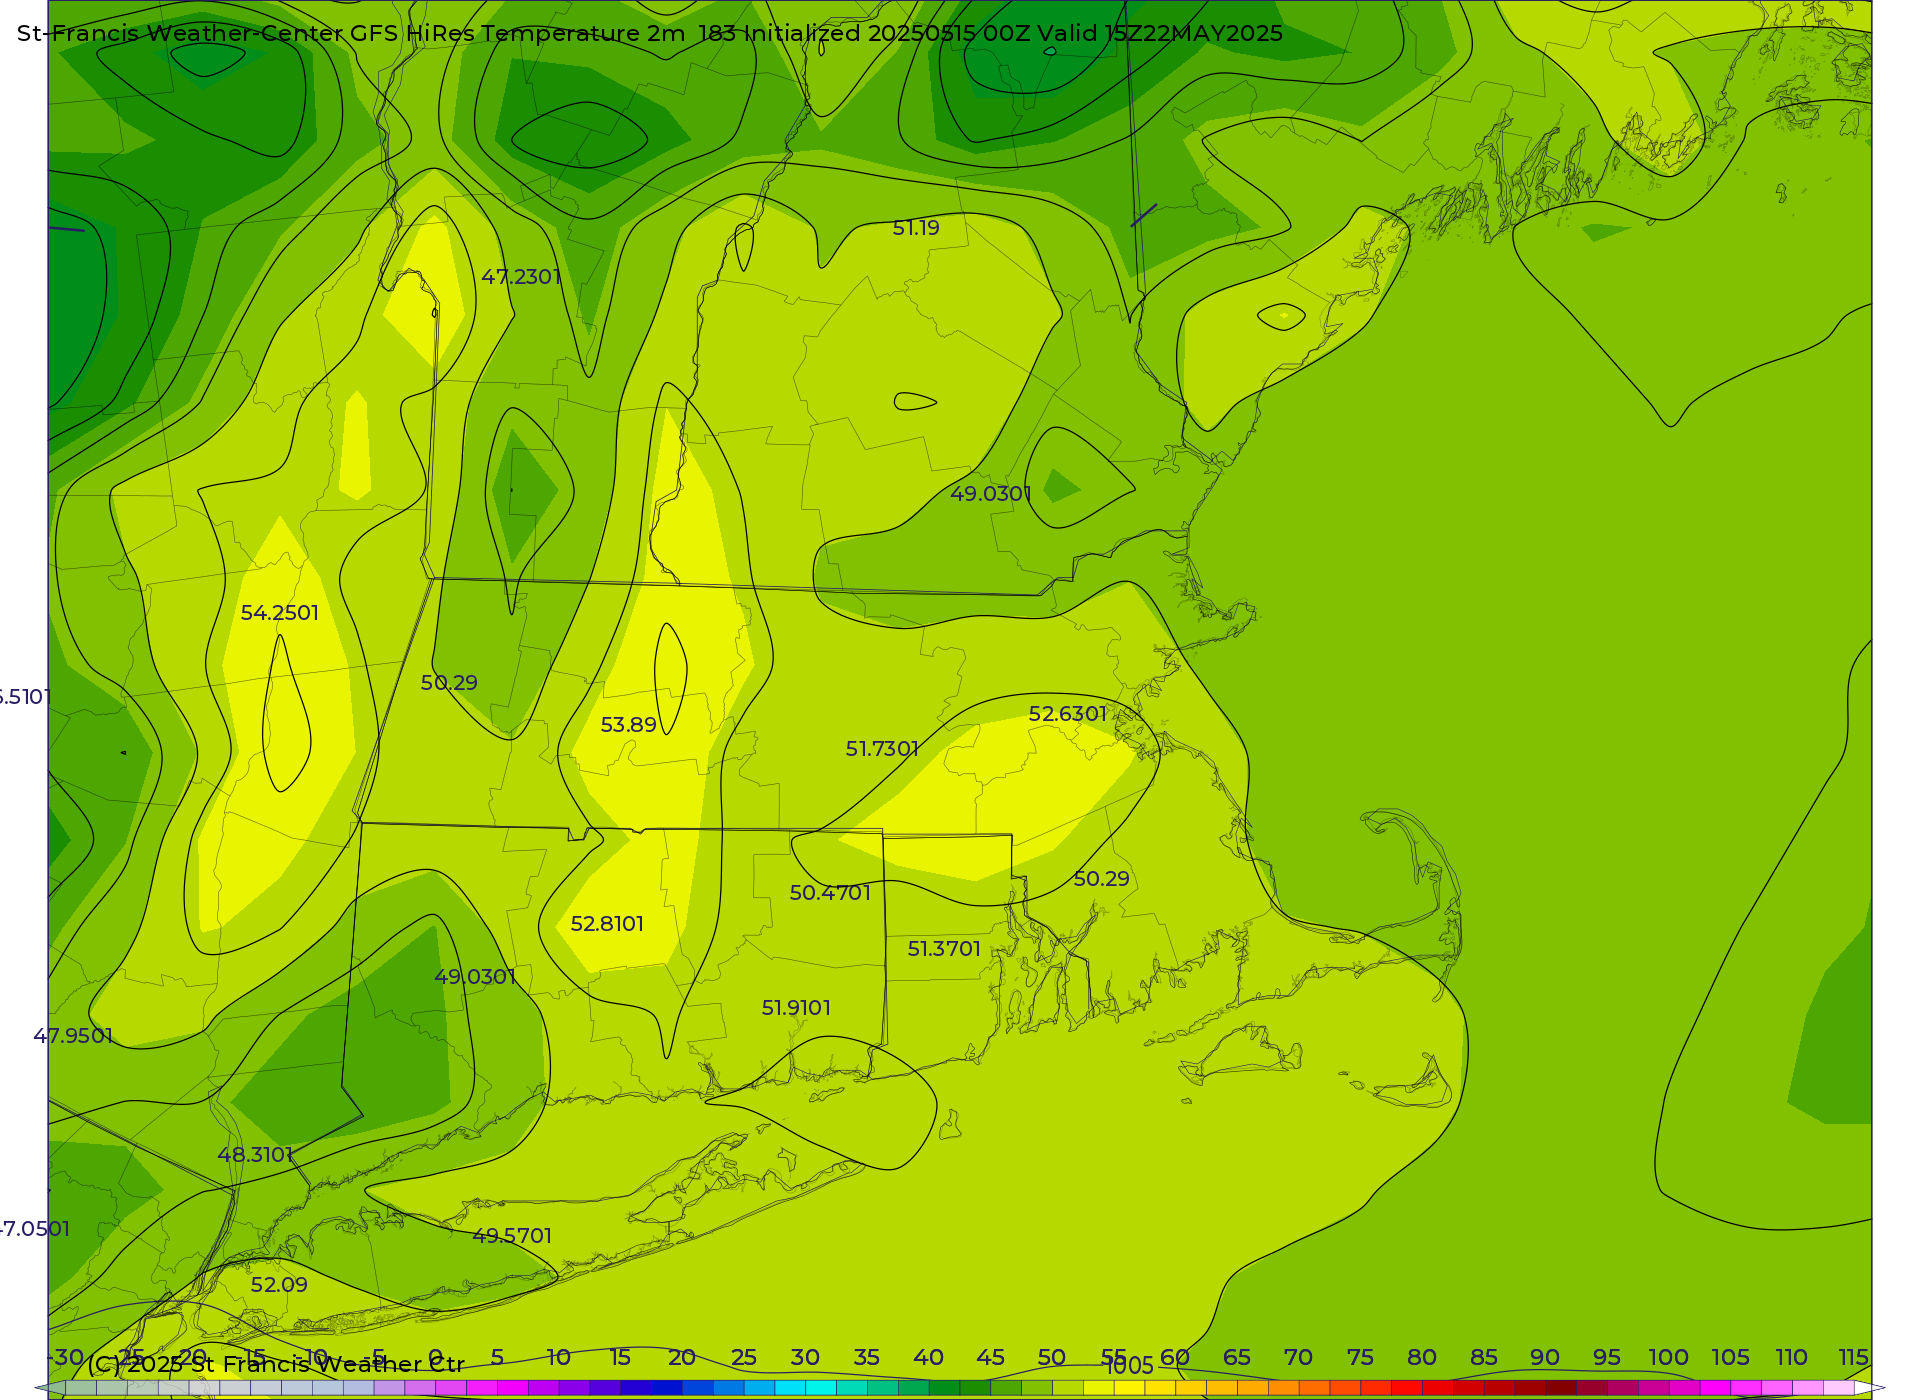1920x1400 pixels.
Task: Click the 50 tick on the color scale
Action: [1052, 1357]
